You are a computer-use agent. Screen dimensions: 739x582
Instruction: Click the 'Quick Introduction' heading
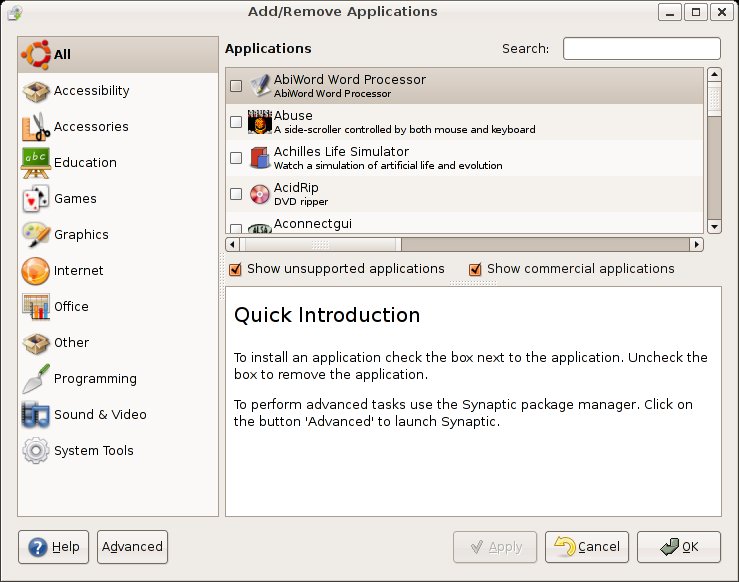[x=327, y=315]
